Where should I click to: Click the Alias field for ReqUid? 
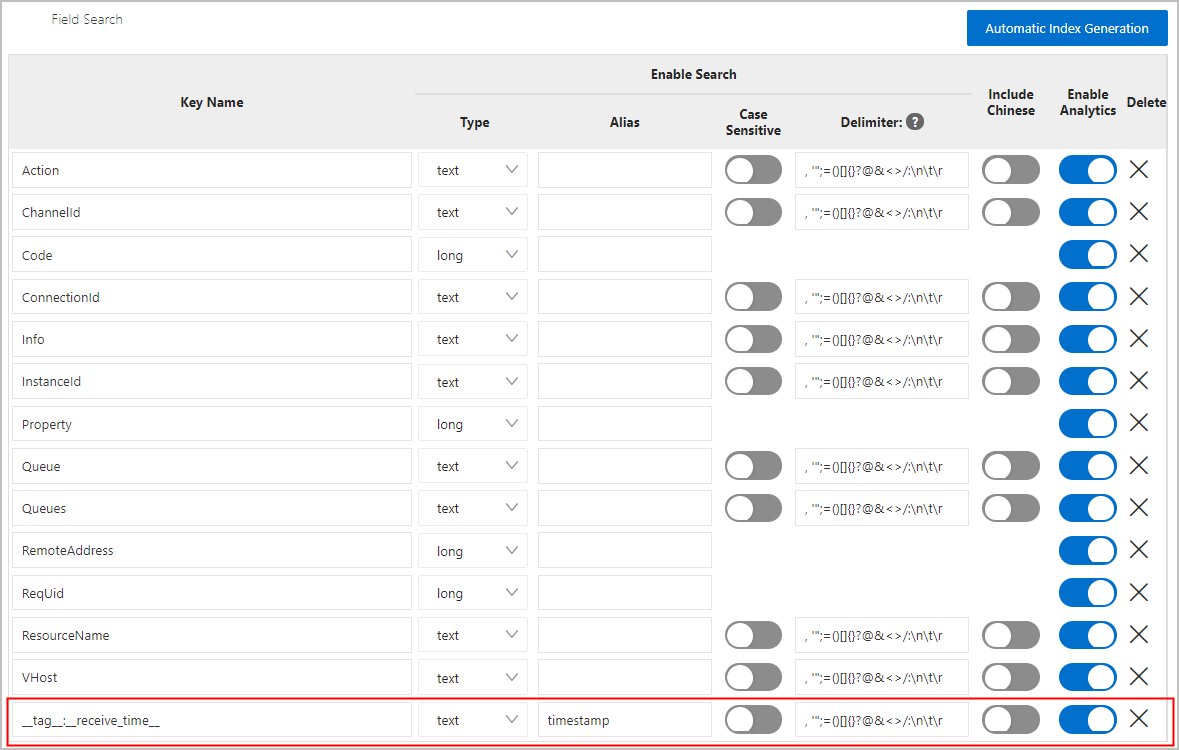click(x=625, y=593)
